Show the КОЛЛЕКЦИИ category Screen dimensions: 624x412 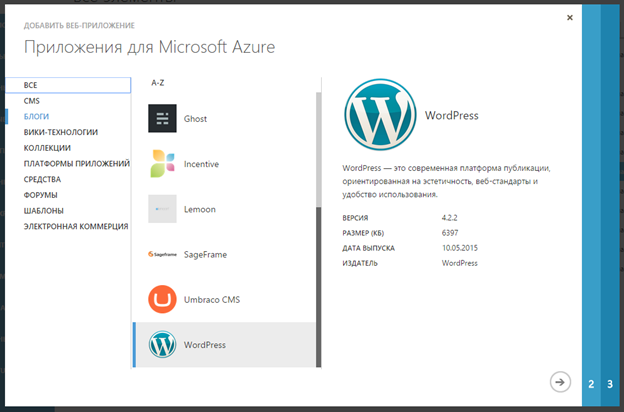coord(47,148)
